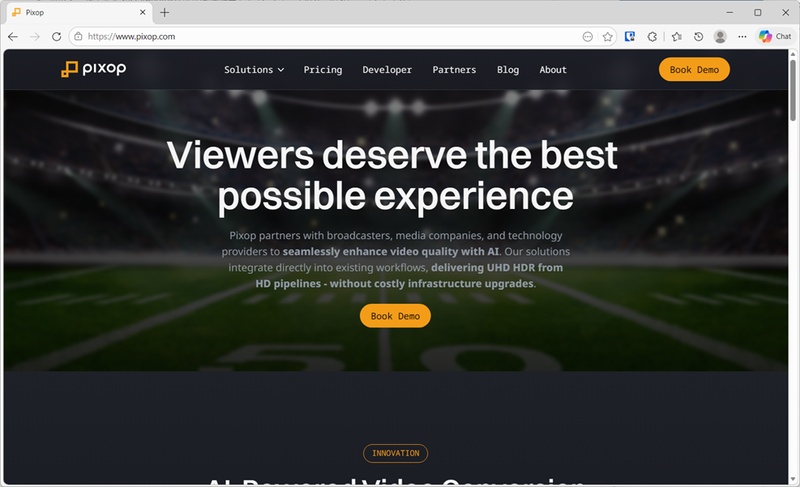The image size is (800, 487).
Task: Open the Bitwarden extension icon
Action: pyautogui.click(x=630, y=36)
